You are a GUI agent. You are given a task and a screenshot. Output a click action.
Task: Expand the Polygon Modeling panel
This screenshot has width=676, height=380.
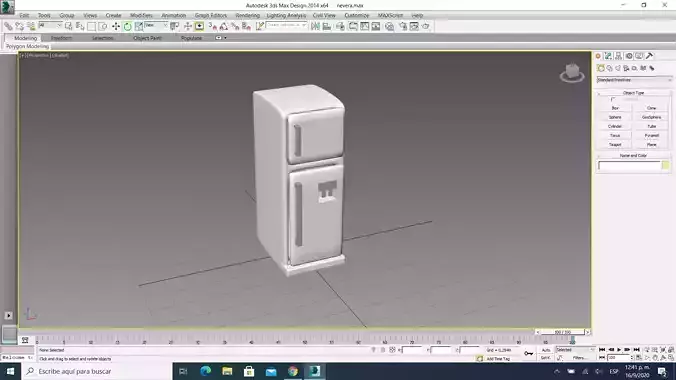[x=27, y=46]
